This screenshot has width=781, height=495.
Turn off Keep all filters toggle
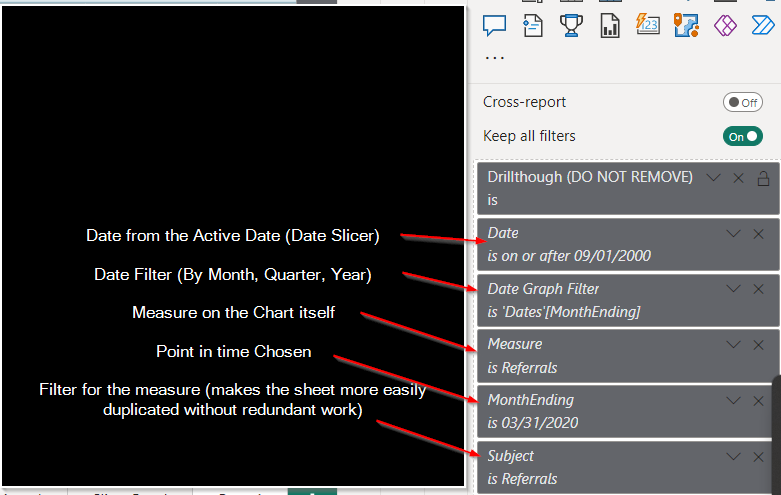point(743,136)
